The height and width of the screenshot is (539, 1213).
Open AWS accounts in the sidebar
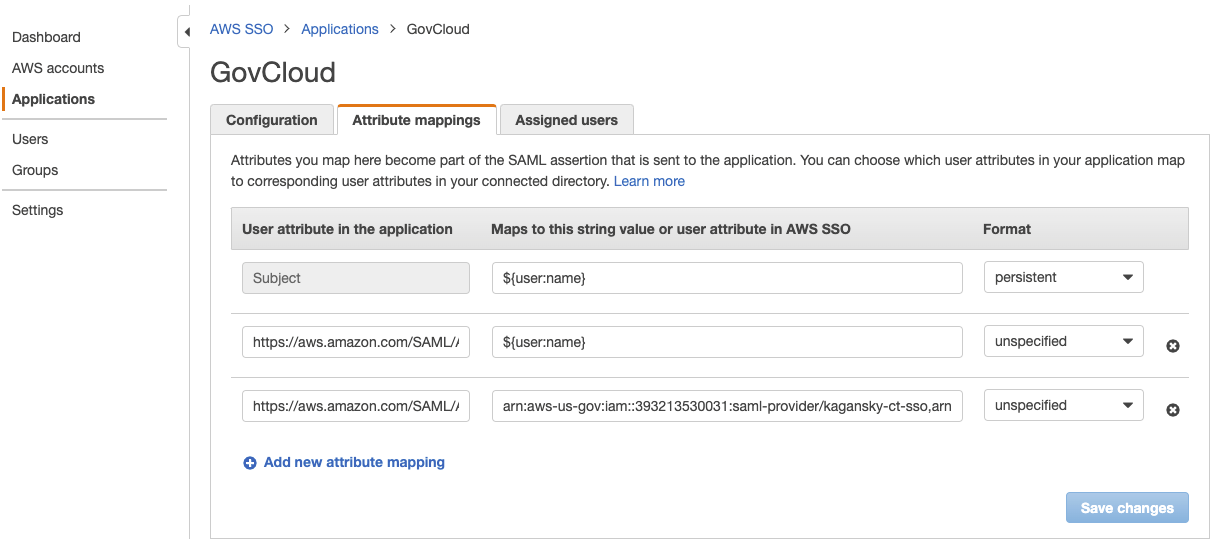(58, 68)
